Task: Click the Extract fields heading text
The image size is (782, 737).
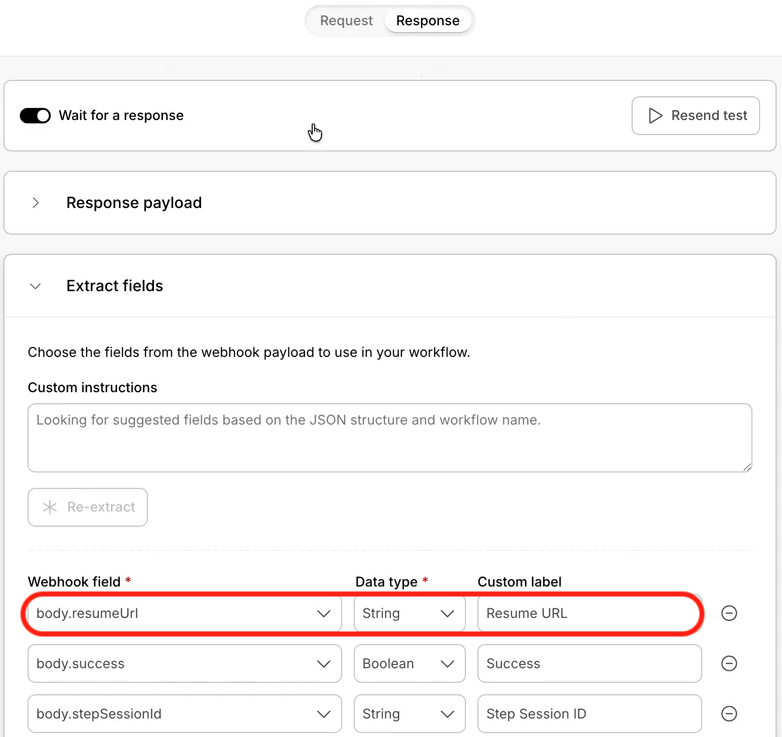Action: [x=115, y=286]
